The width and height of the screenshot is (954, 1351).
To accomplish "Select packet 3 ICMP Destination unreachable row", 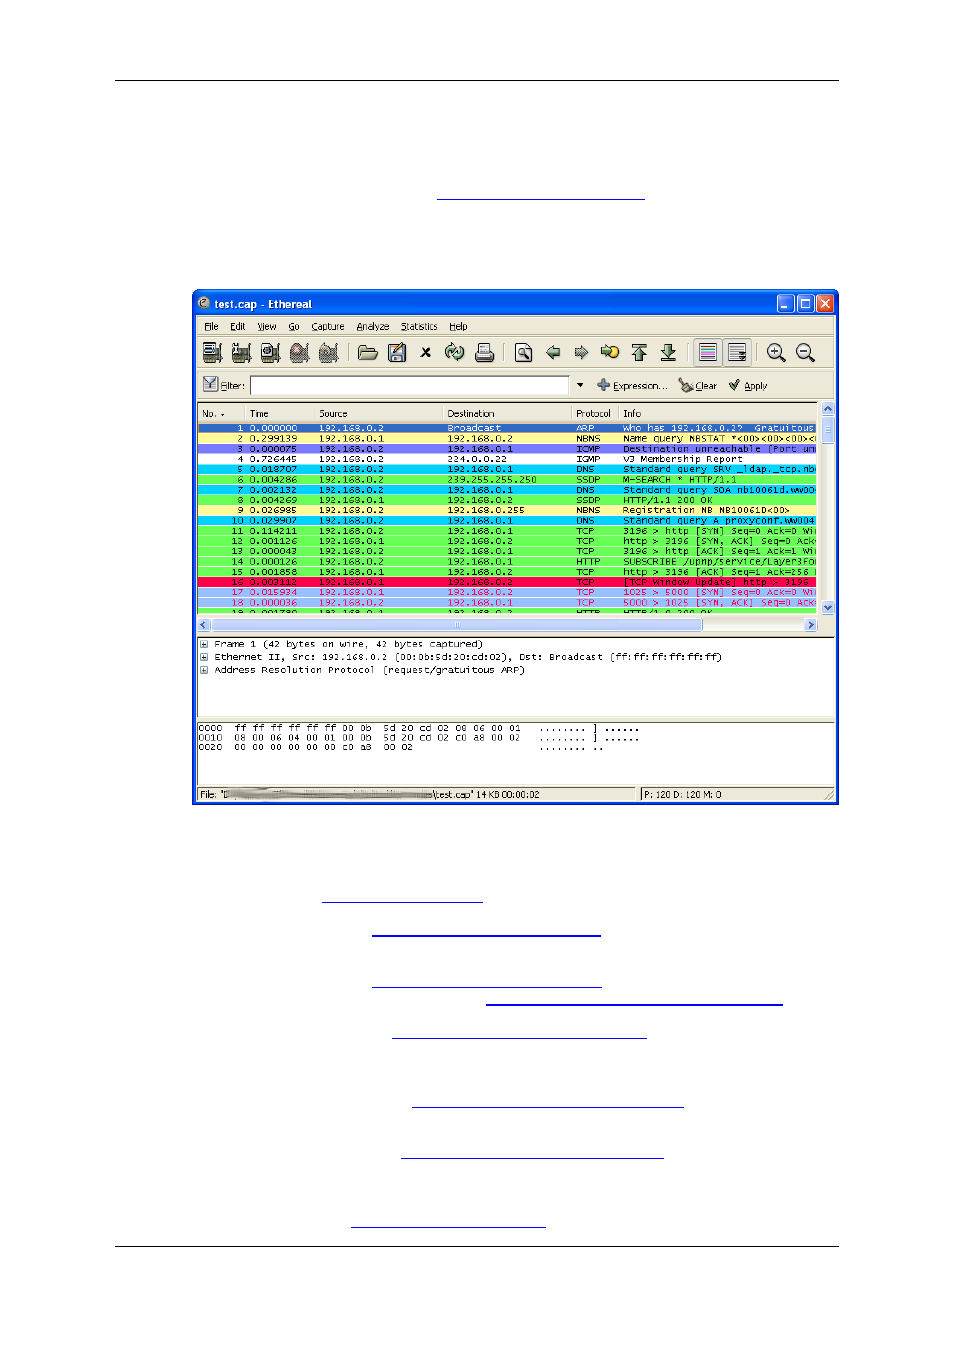I will pyautogui.click(x=507, y=449).
